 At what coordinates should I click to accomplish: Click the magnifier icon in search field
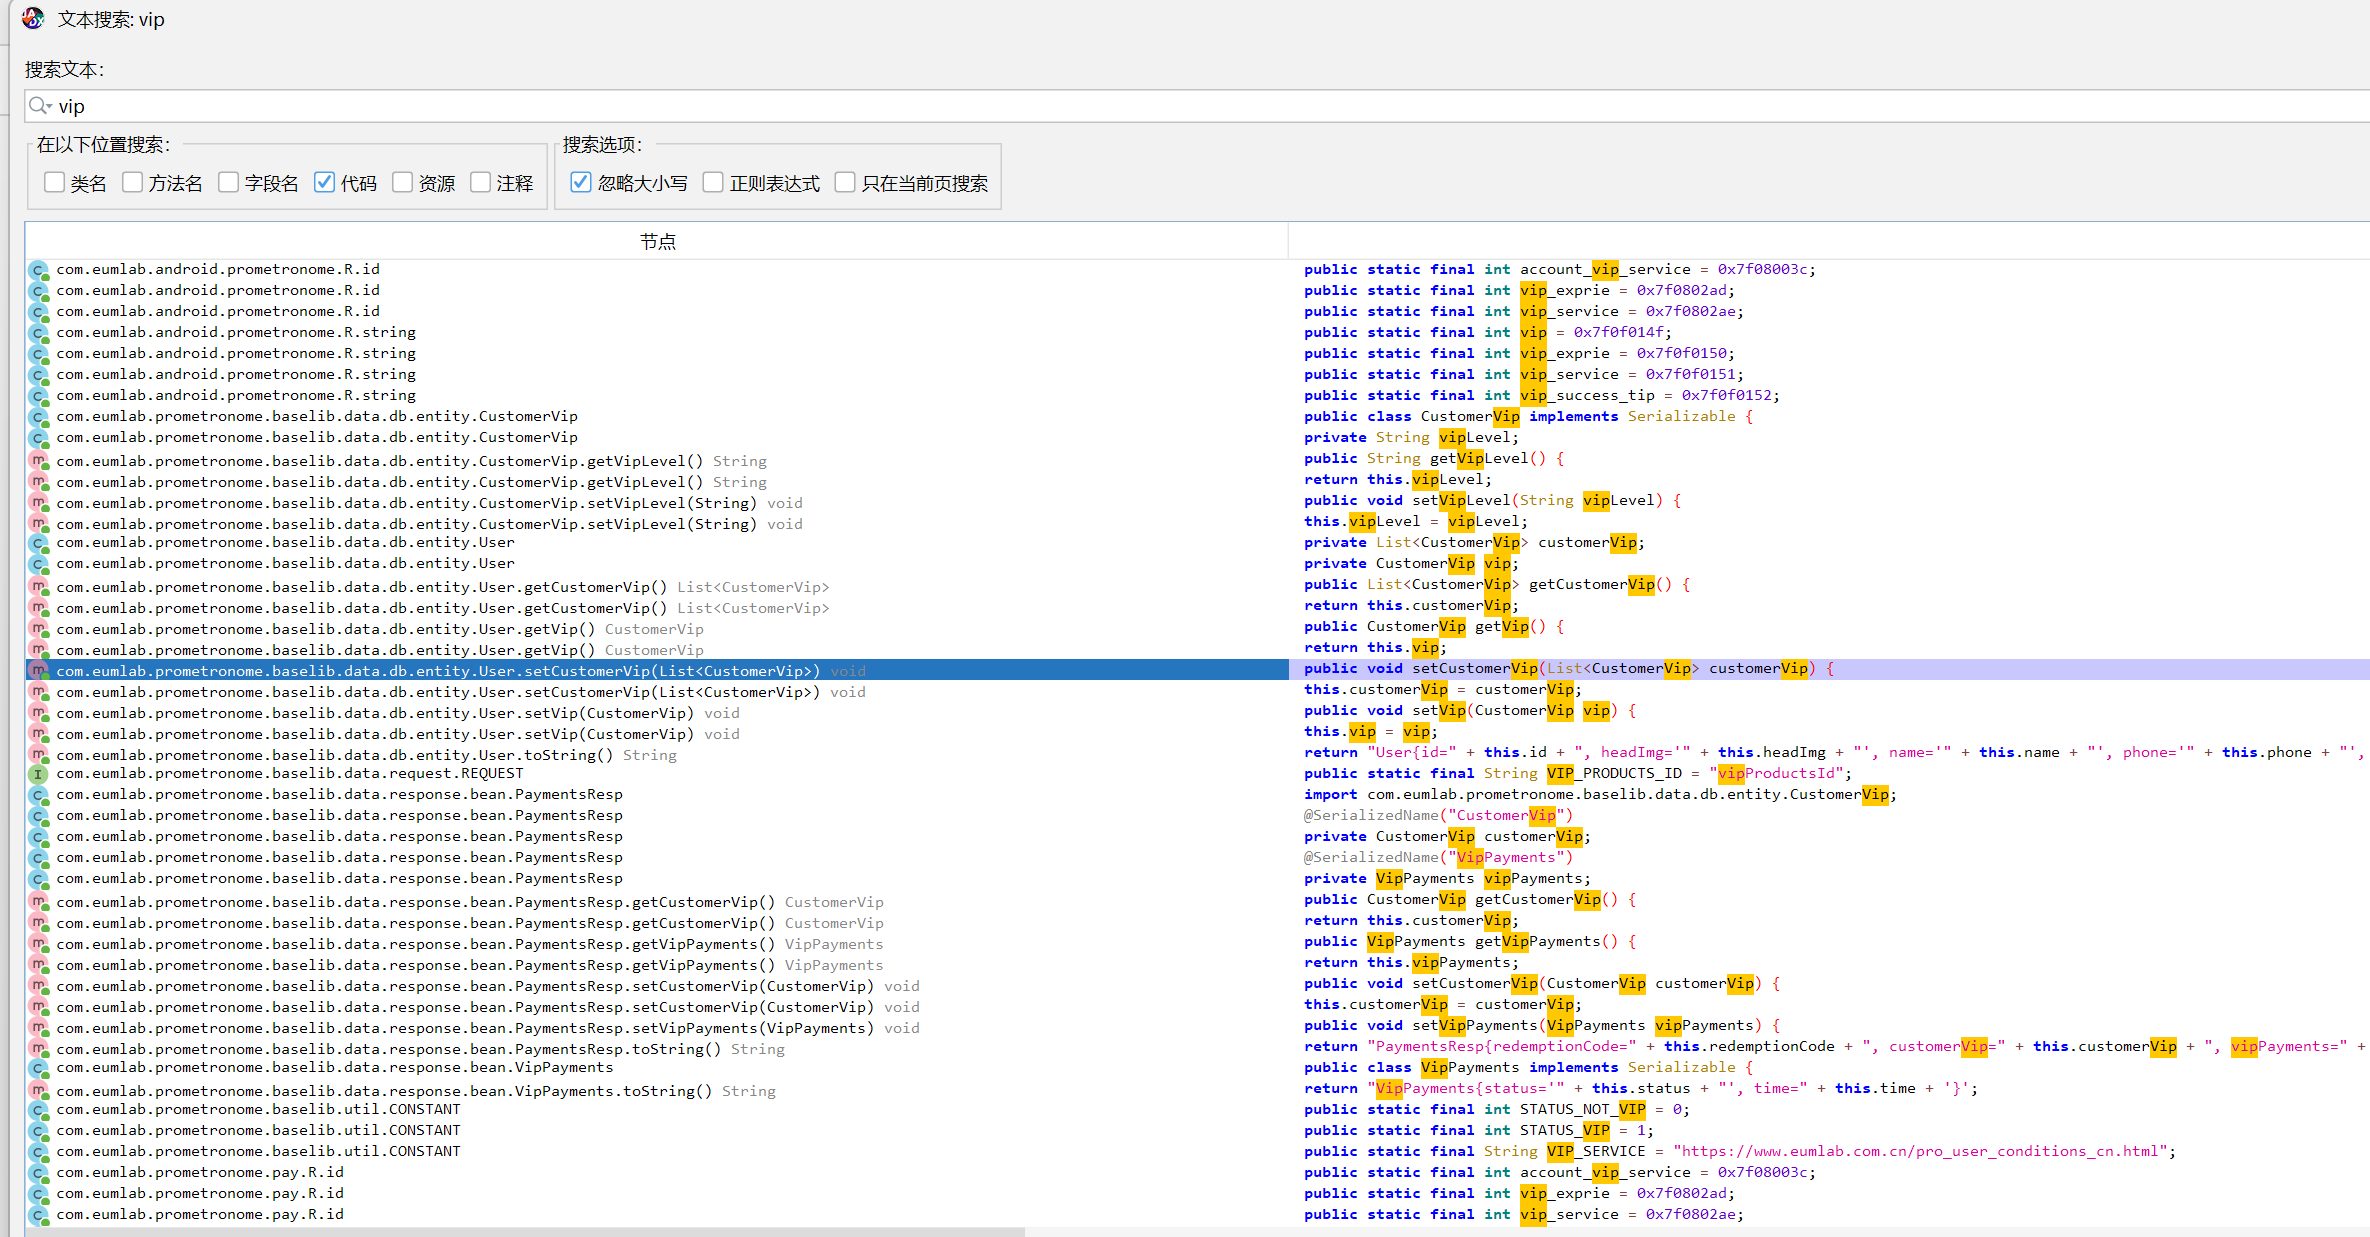pyautogui.click(x=37, y=105)
